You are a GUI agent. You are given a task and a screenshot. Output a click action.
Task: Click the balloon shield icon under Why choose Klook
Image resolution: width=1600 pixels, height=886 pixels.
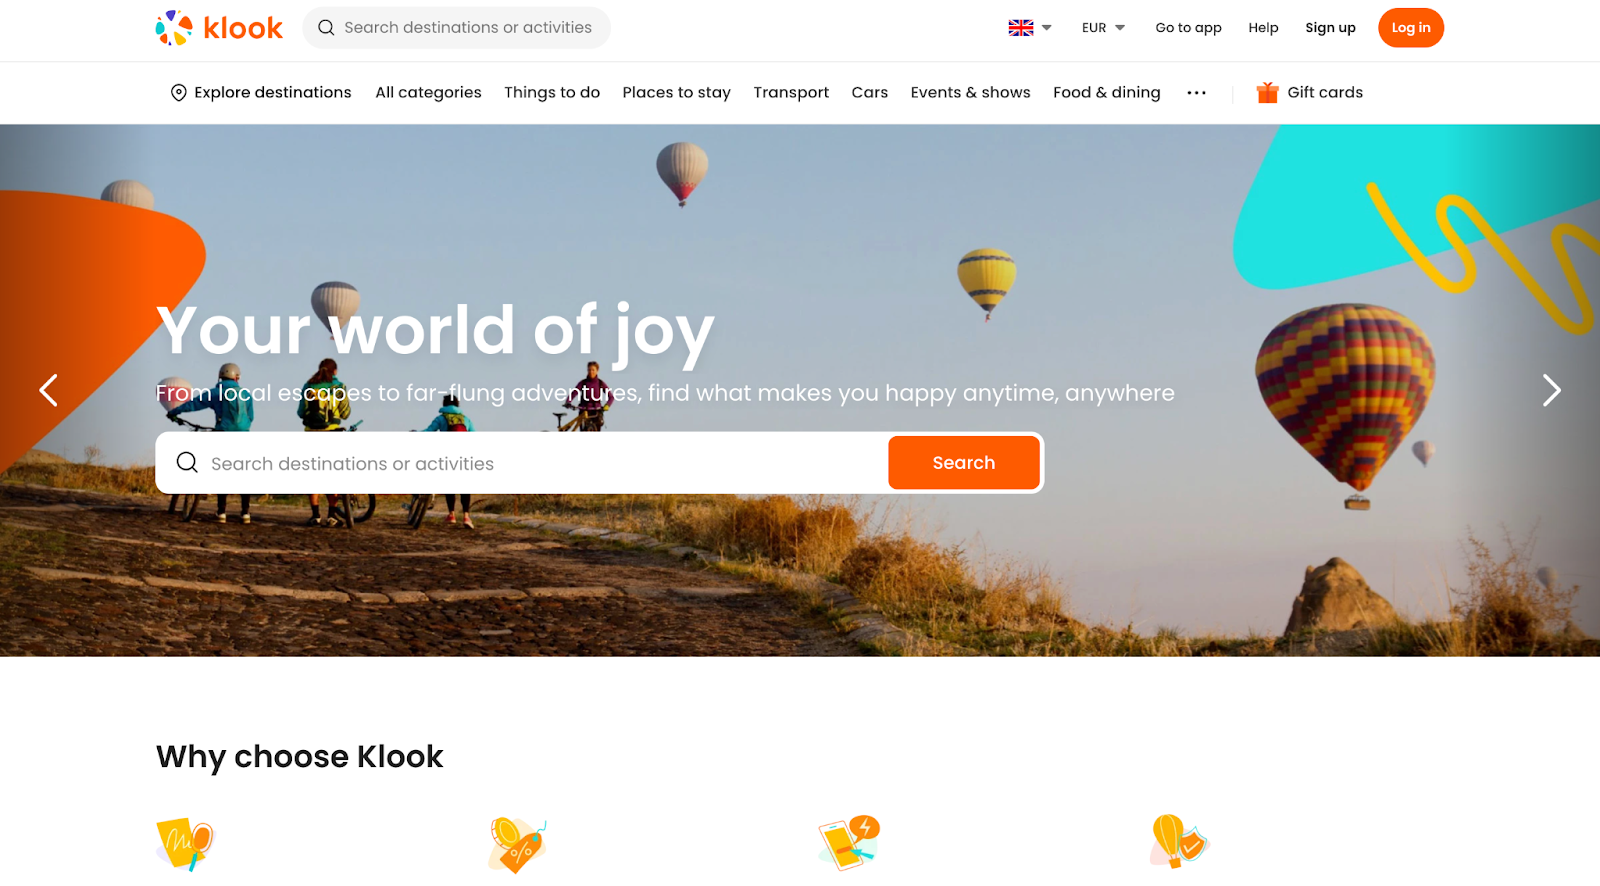pyautogui.click(x=1179, y=841)
